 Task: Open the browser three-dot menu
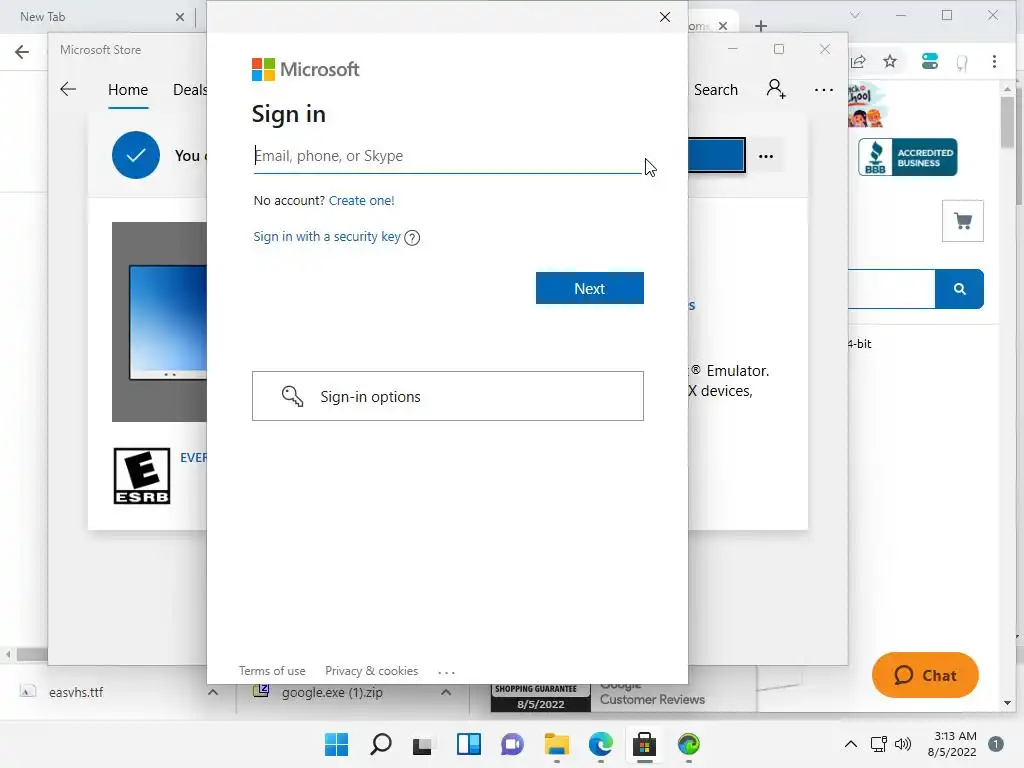pos(995,62)
